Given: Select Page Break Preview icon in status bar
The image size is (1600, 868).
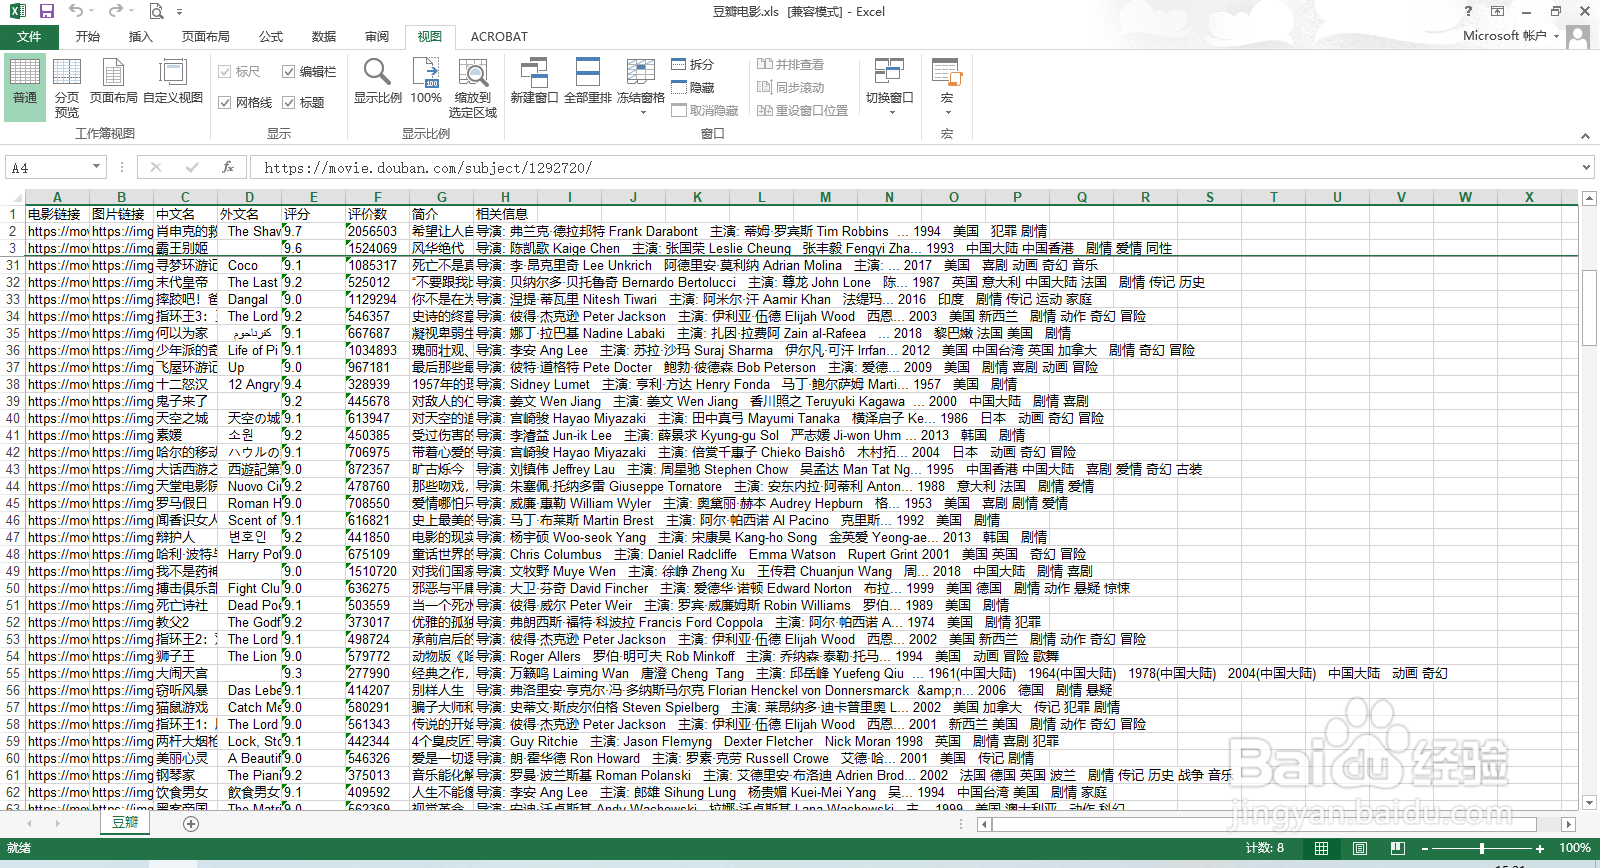Looking at the screenshot, I should [x=1397, y=848].
